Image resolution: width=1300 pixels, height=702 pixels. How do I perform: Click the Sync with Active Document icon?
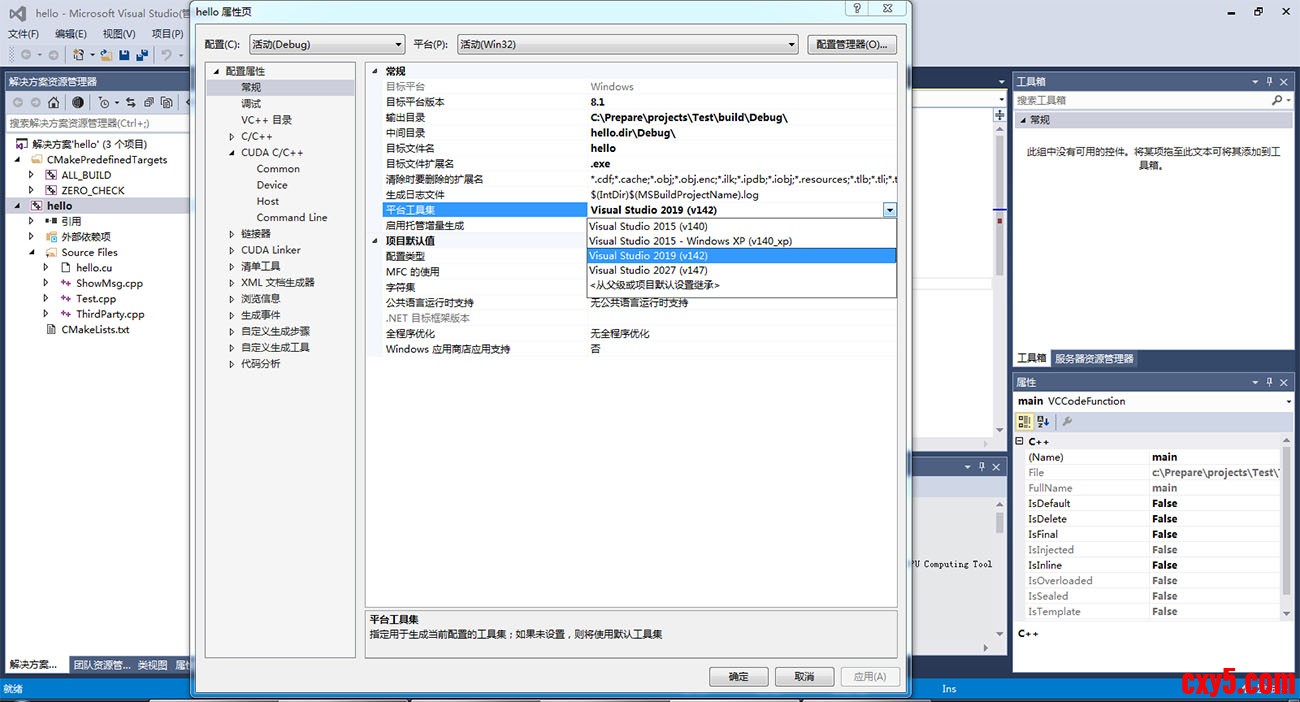(131, 102)
